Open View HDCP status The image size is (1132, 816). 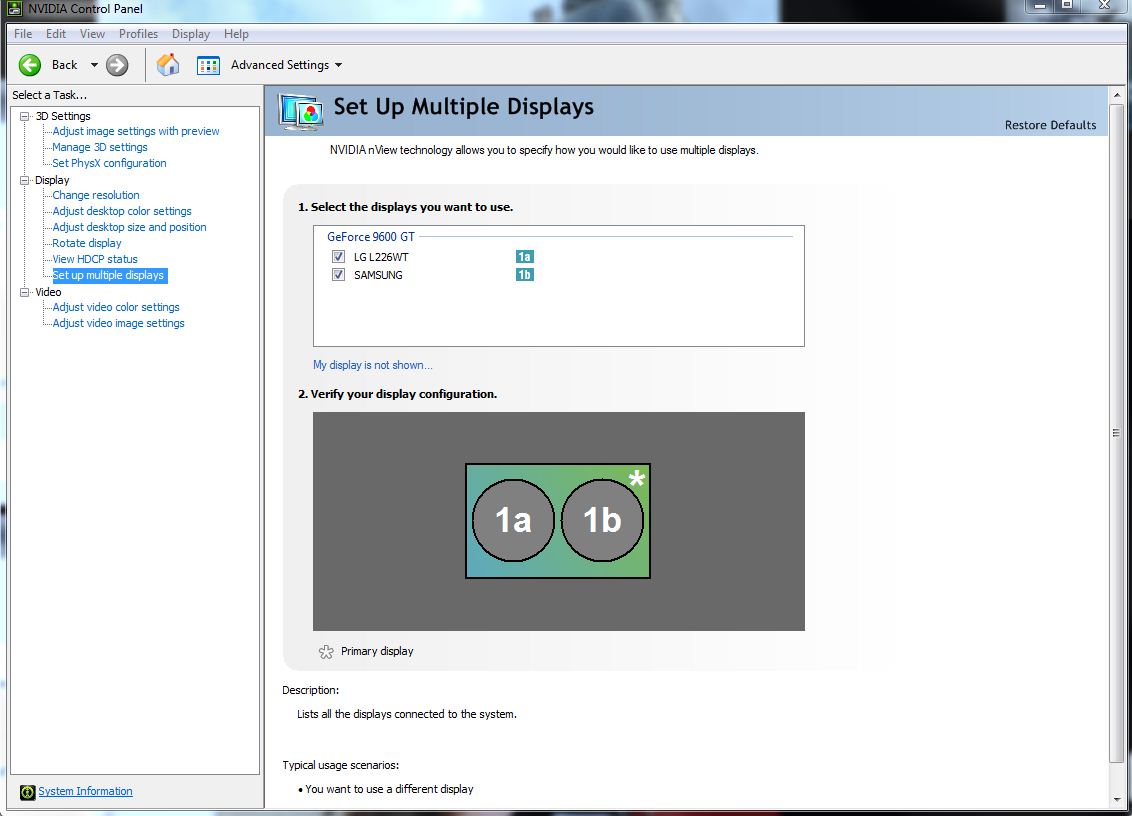pyautogui.click(x=95, y=259)
